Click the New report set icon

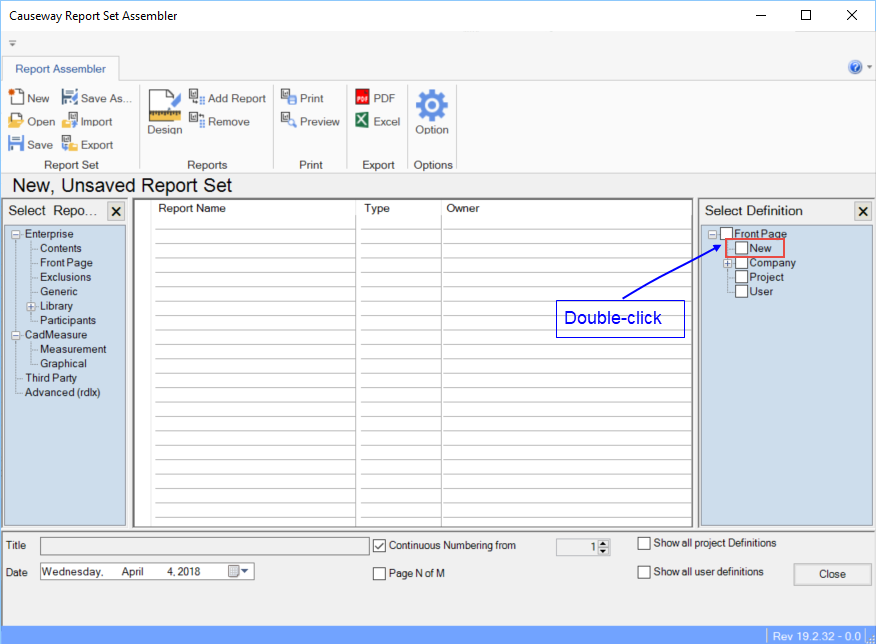[x=16, y=97]
